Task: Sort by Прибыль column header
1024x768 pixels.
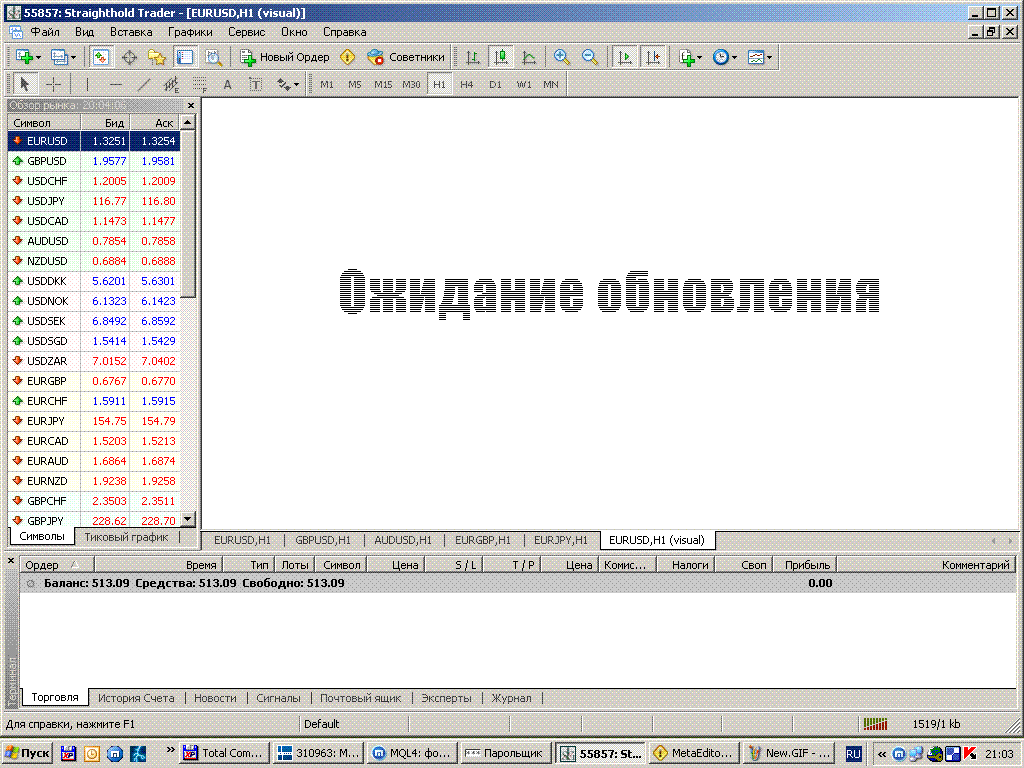Action: 807,565
